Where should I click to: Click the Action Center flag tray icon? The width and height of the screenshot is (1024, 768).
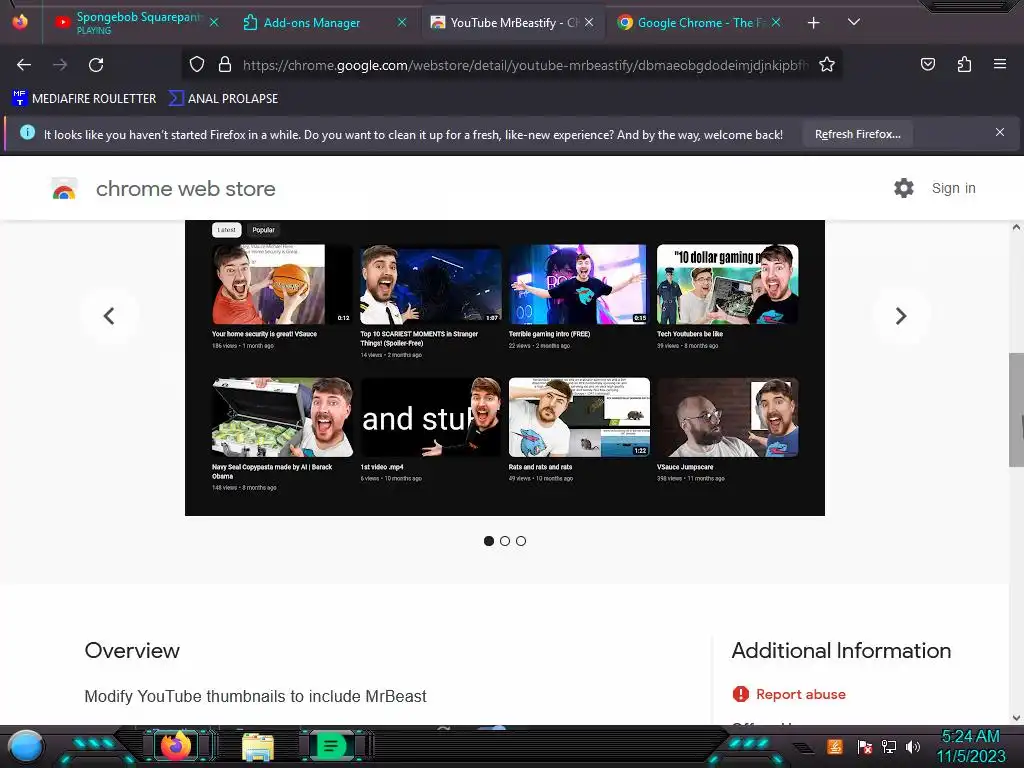pos(864,746)
